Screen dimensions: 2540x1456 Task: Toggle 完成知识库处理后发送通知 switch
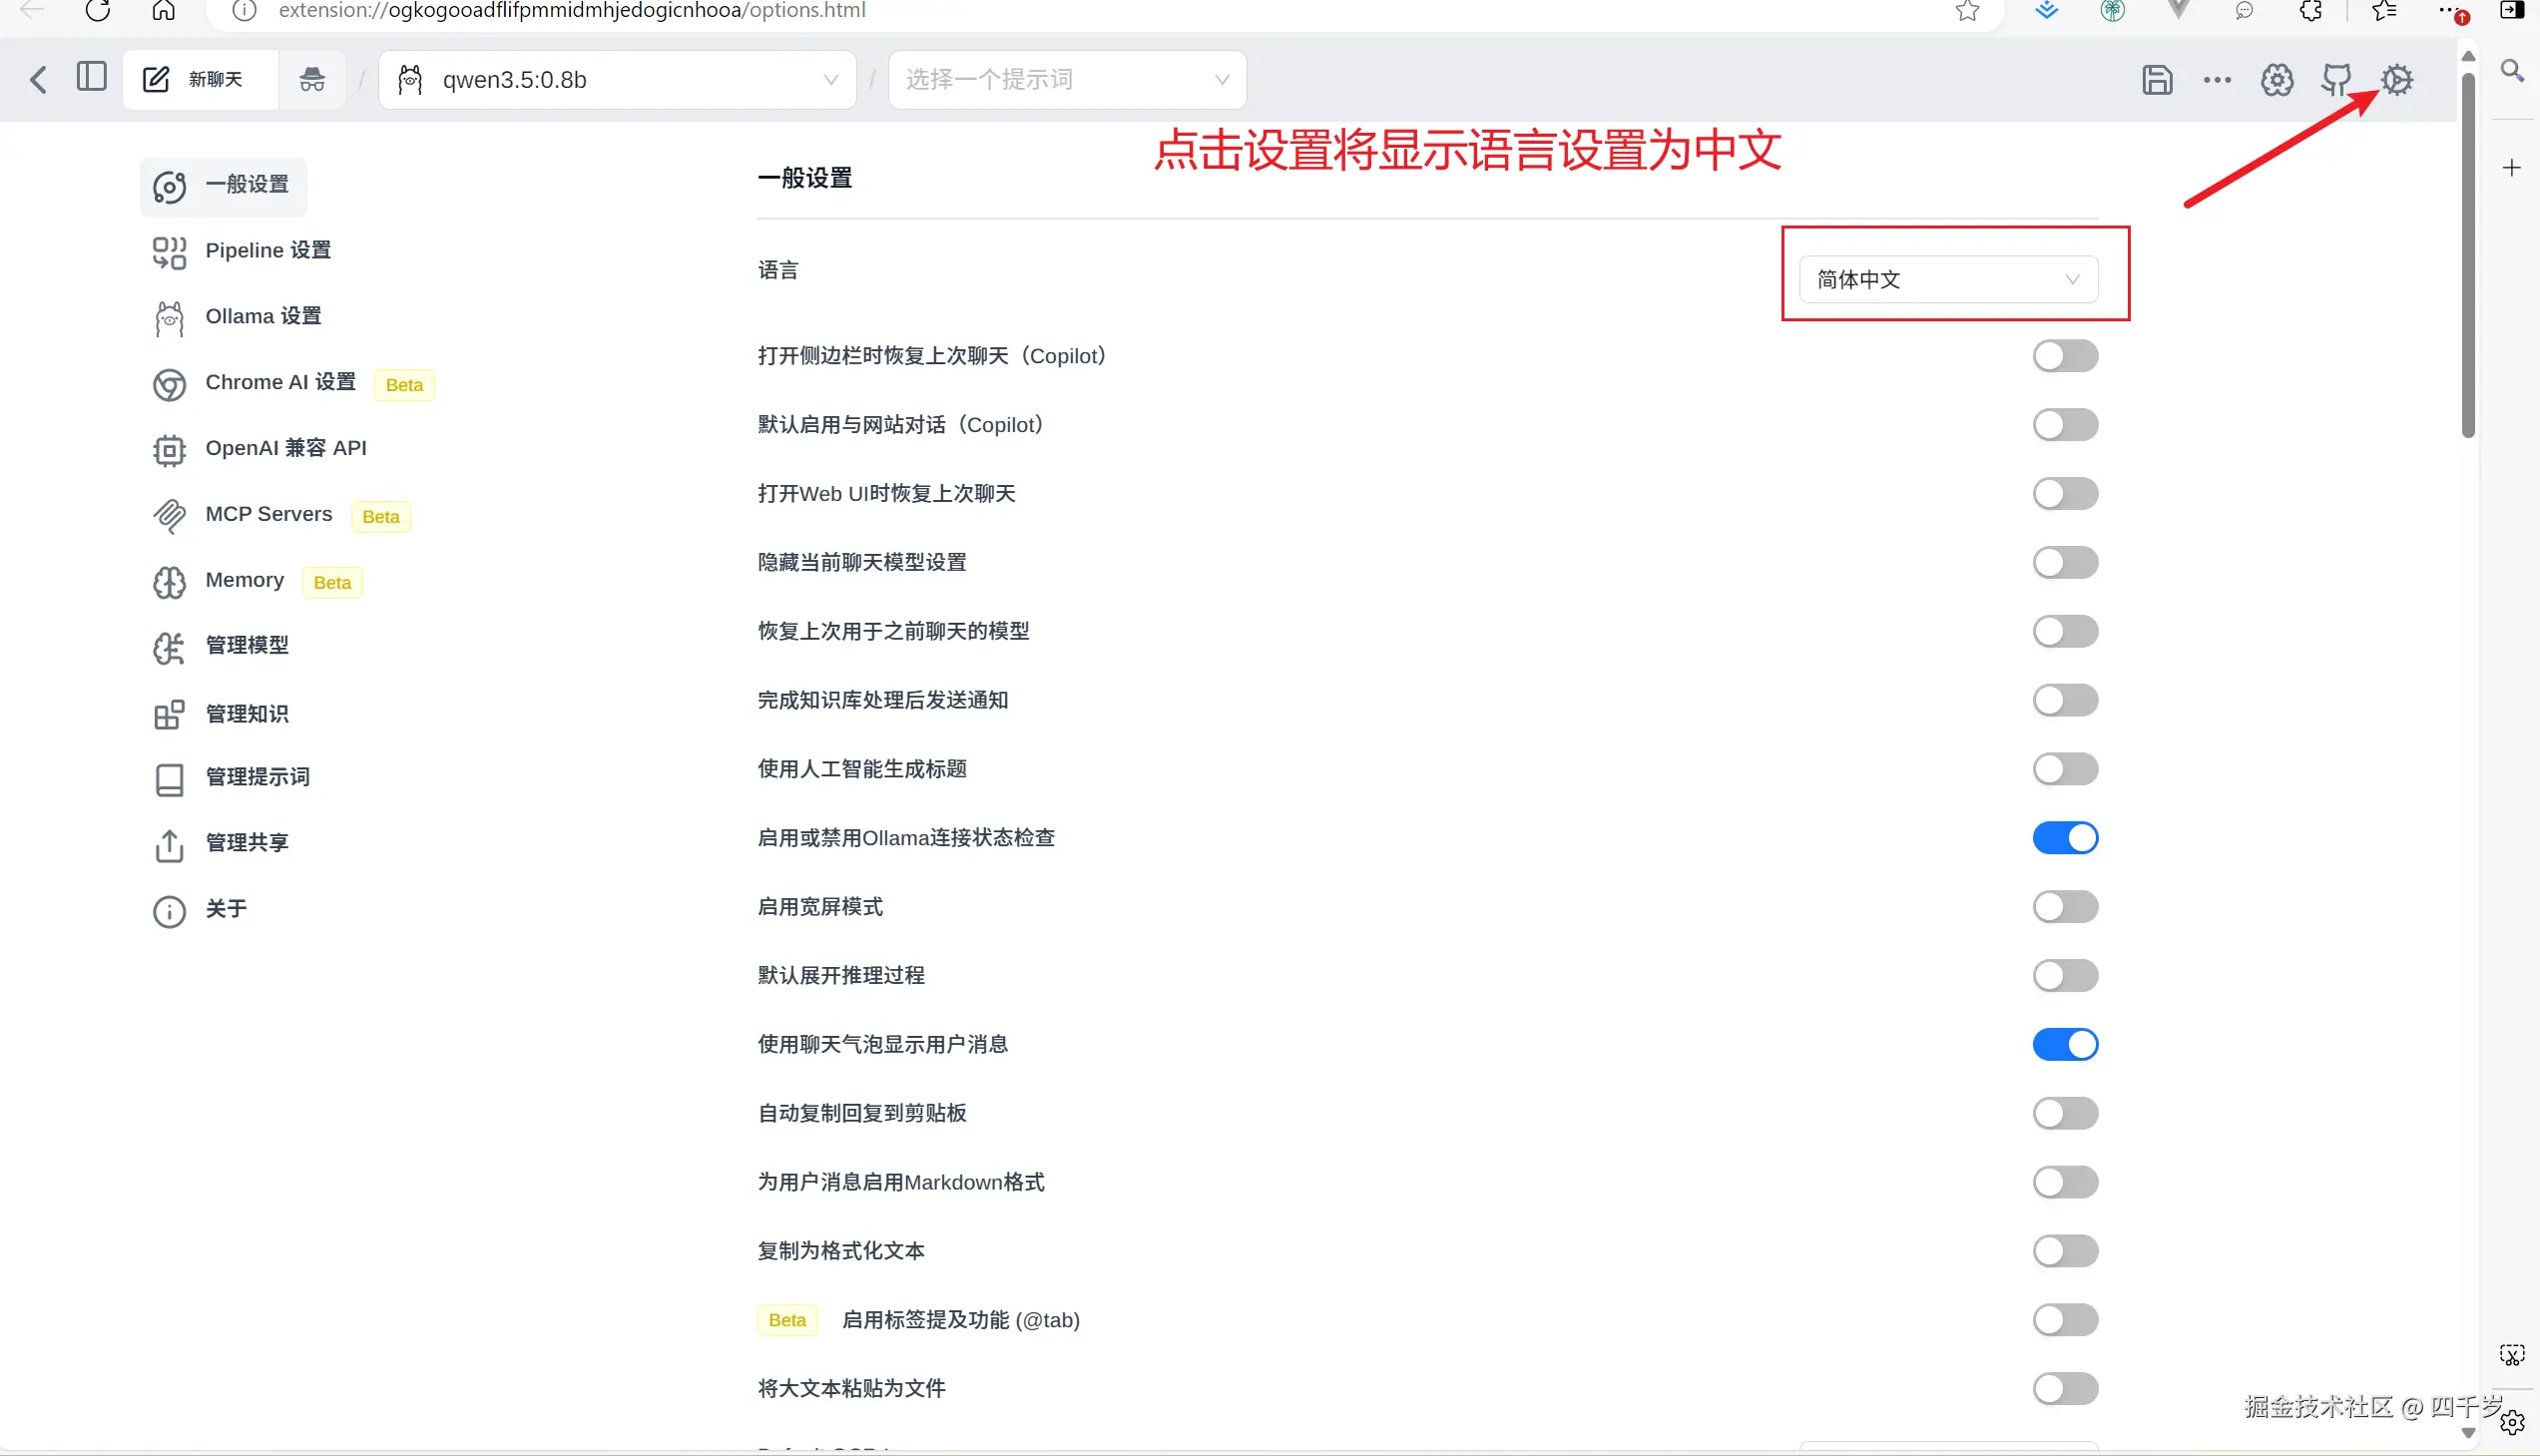(2065, 700)
